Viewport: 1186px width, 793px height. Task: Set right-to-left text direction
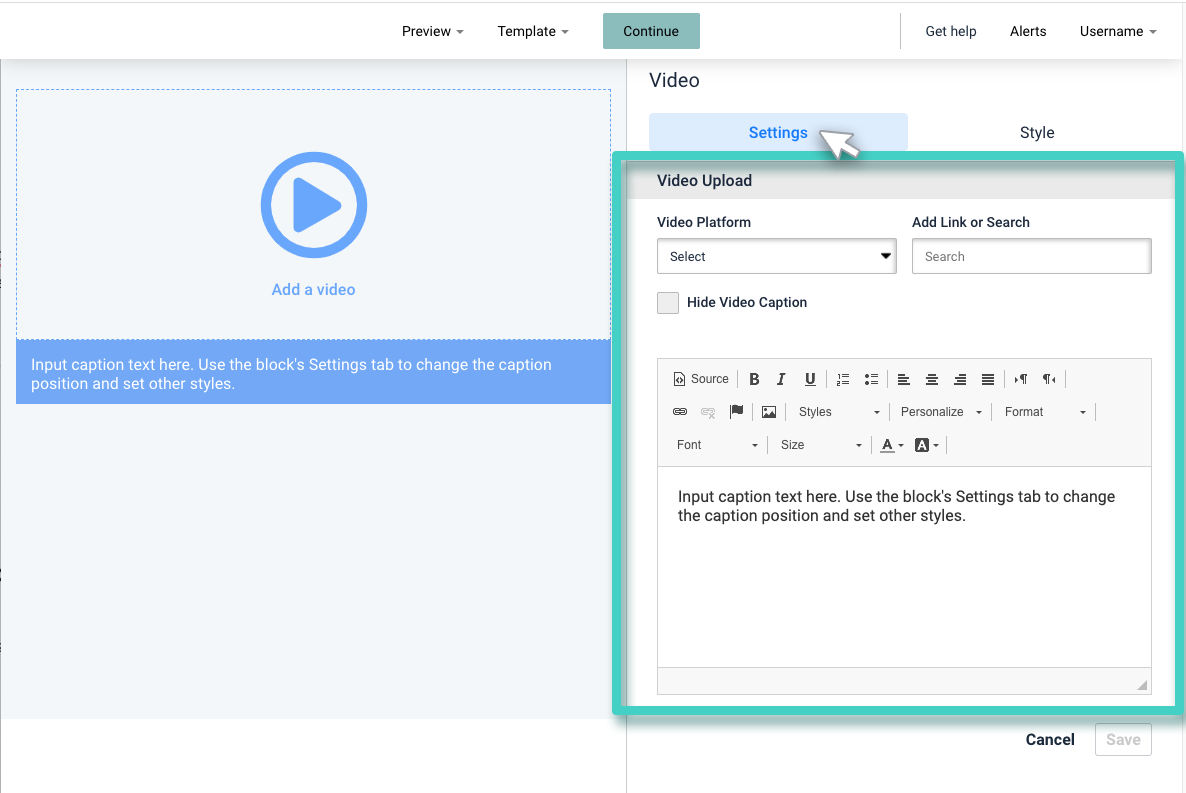point(1049,379)
